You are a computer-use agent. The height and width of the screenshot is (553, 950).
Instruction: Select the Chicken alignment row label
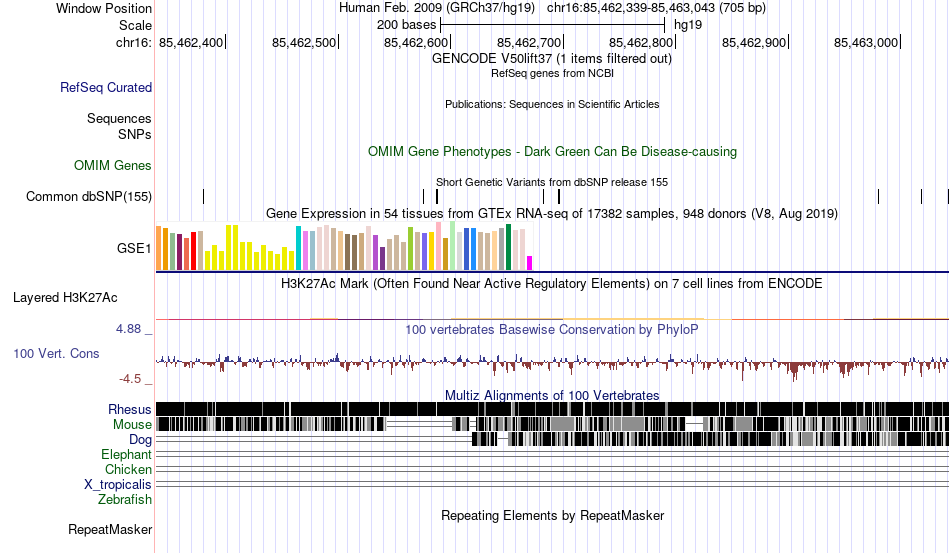(x=128, y=469)
